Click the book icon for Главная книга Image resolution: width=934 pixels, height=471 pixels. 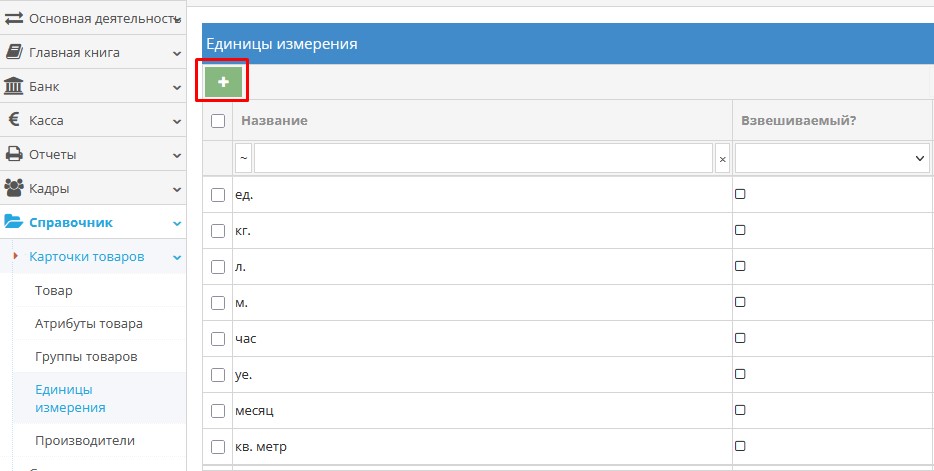(14, 53)
